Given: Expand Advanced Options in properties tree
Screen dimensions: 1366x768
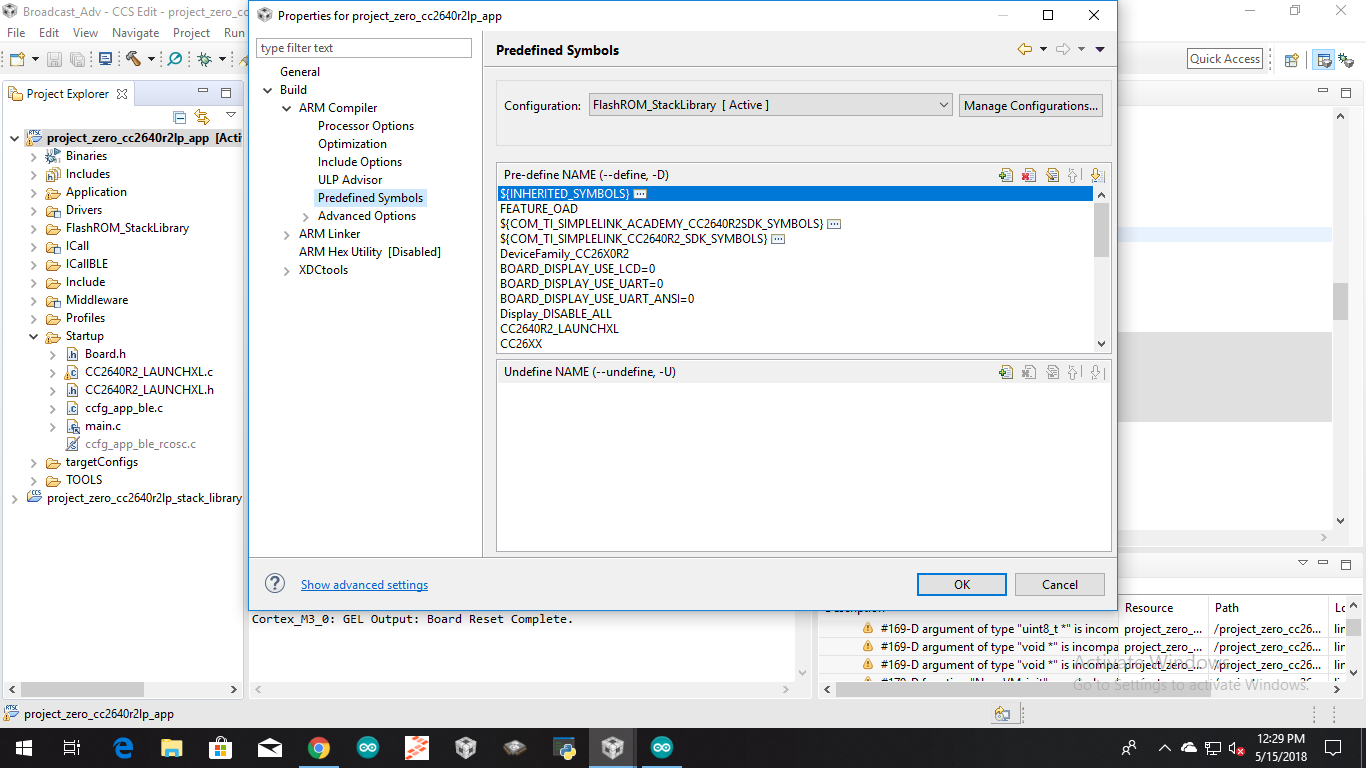Looking at the screenshot, I should [306, 216].
